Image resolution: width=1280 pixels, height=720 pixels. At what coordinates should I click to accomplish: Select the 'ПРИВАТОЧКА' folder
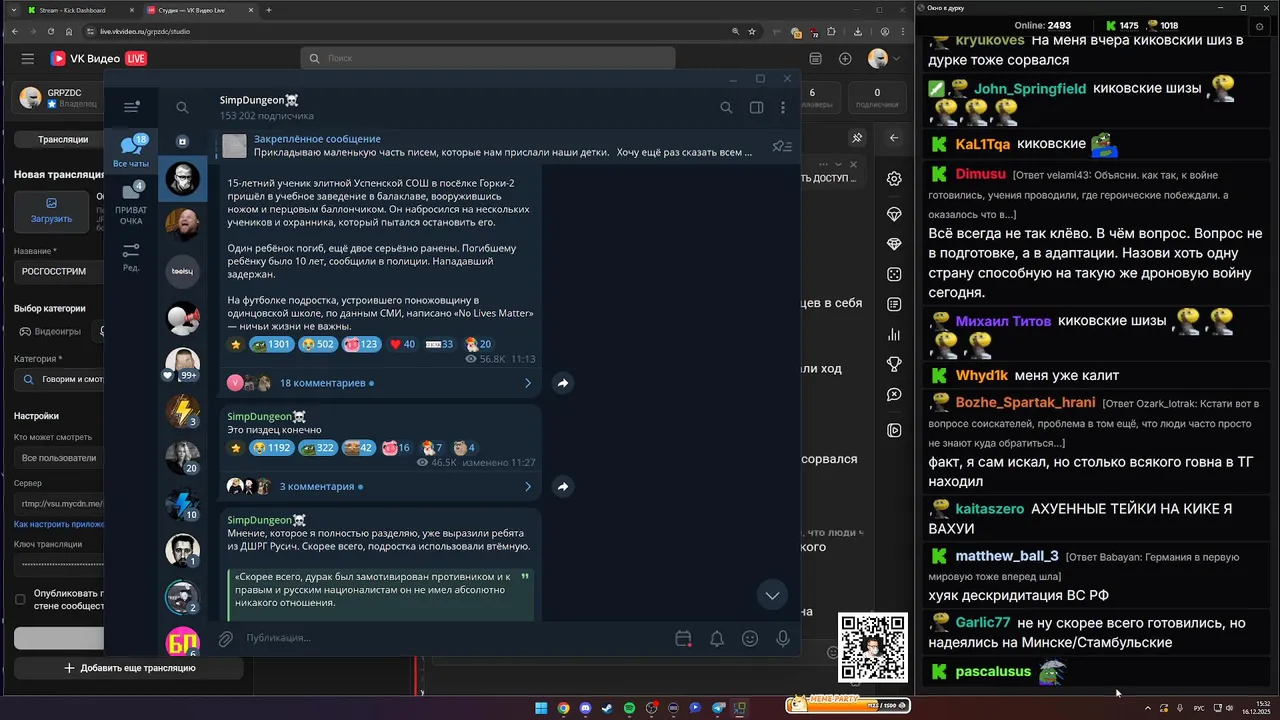coord(131,203)
